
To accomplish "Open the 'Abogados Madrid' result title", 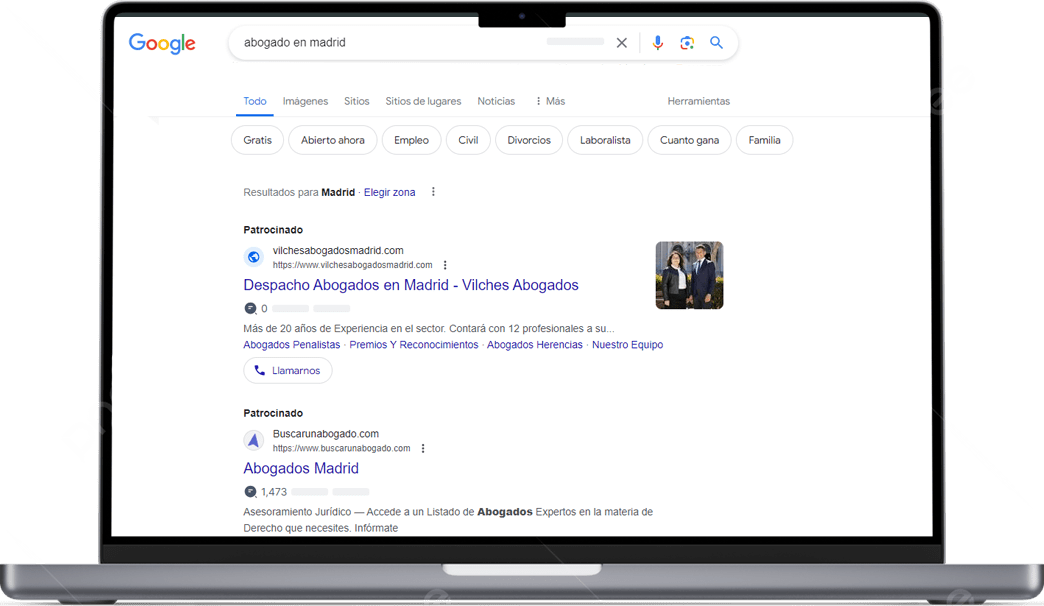I will 301,468.
